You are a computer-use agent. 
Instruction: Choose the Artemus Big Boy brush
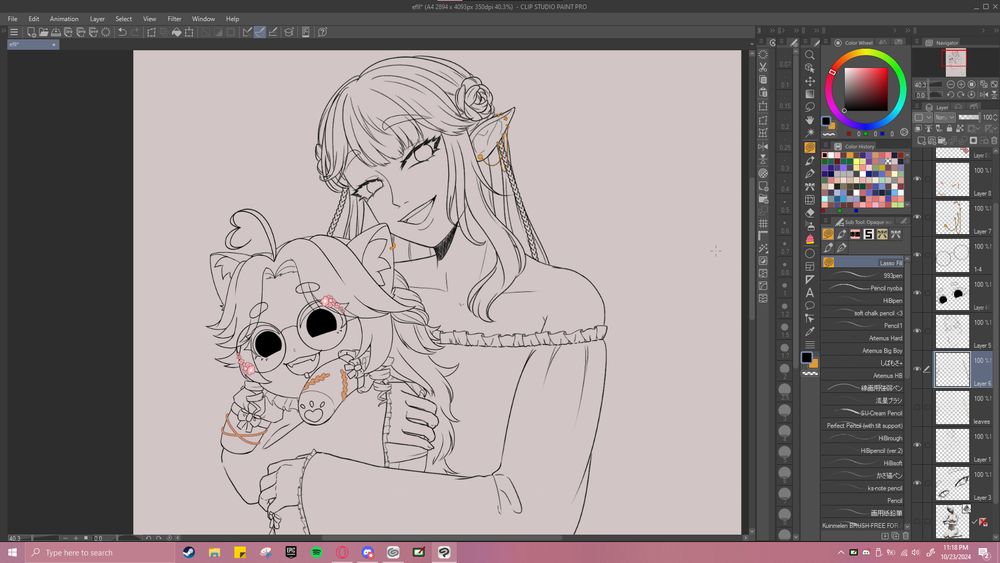coord(862,351)
